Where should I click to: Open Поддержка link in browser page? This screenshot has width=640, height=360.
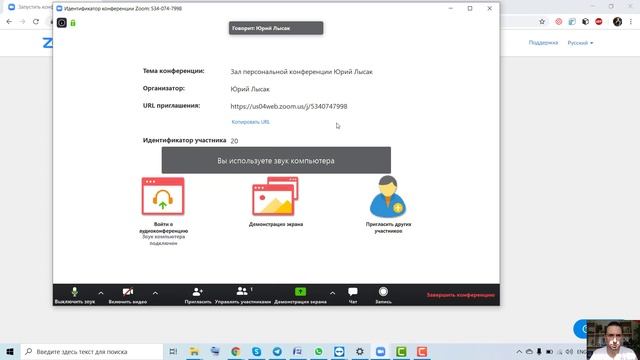(543, 42)
